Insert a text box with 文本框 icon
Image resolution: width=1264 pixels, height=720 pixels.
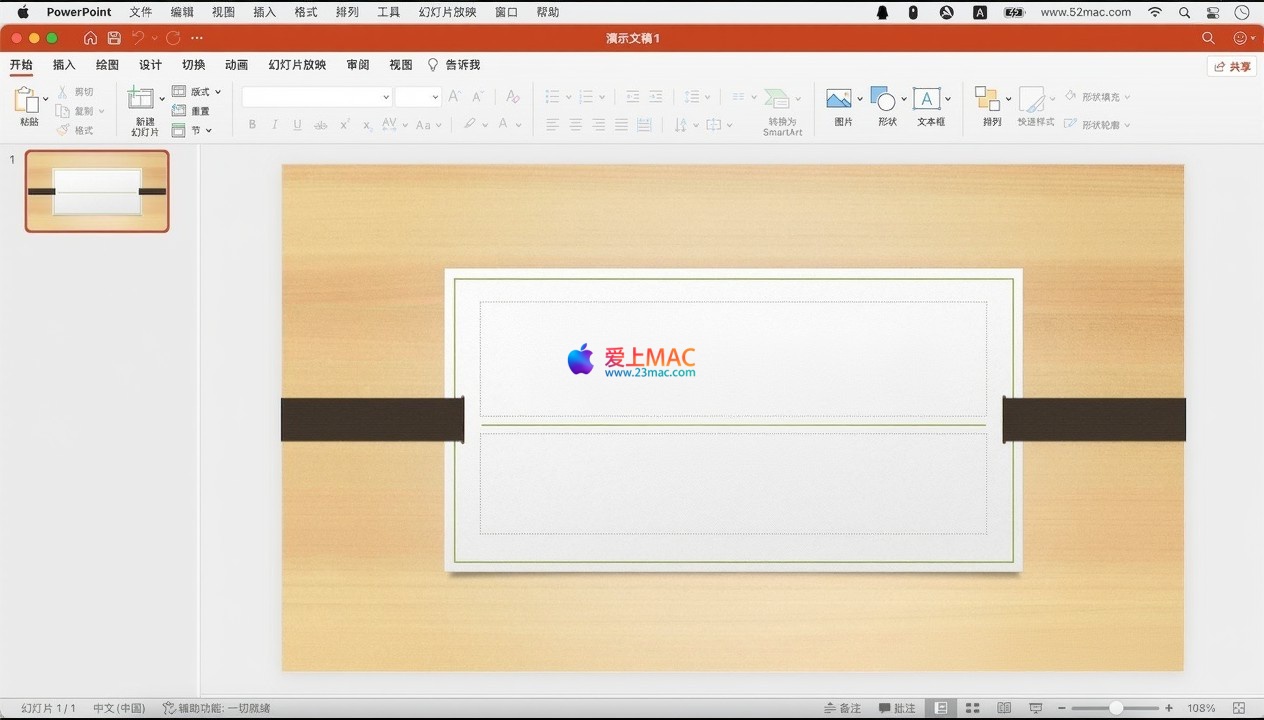[926, 99]
